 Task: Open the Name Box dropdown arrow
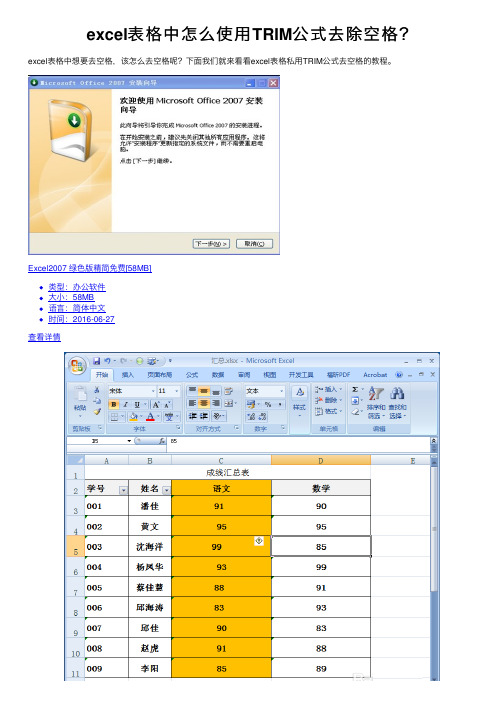coord(129,441)
